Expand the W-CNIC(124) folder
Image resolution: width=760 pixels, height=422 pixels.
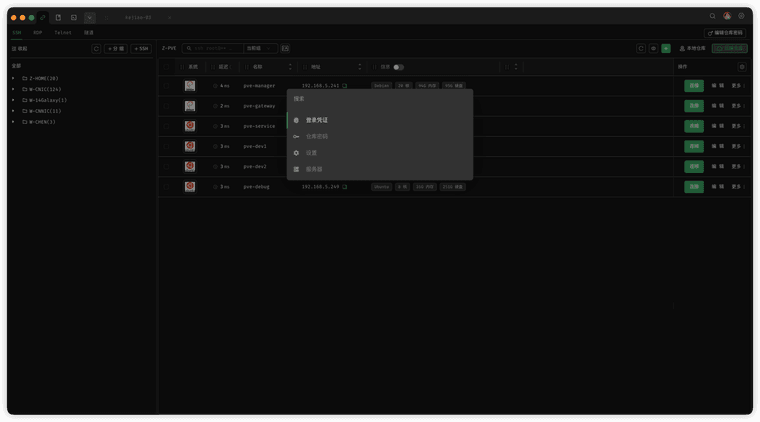coord(12,89)
